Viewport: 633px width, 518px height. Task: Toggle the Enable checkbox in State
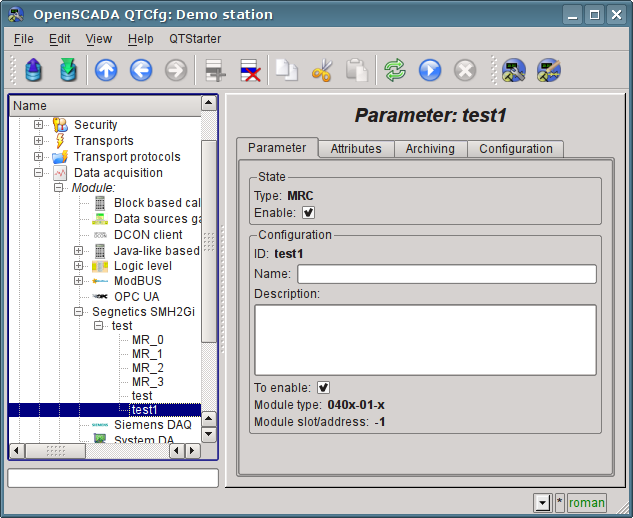(x=309, y=212)
